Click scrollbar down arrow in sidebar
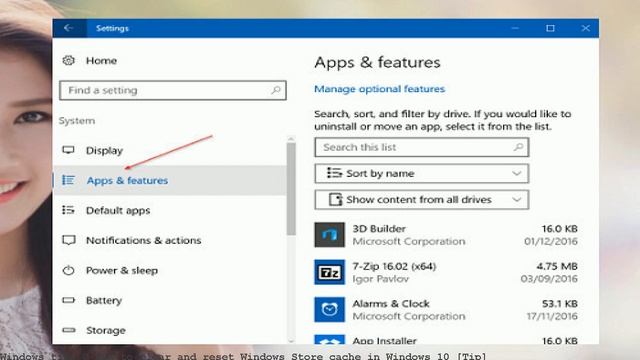Screen dimensions: 640x360 click(x=291, y=340)
